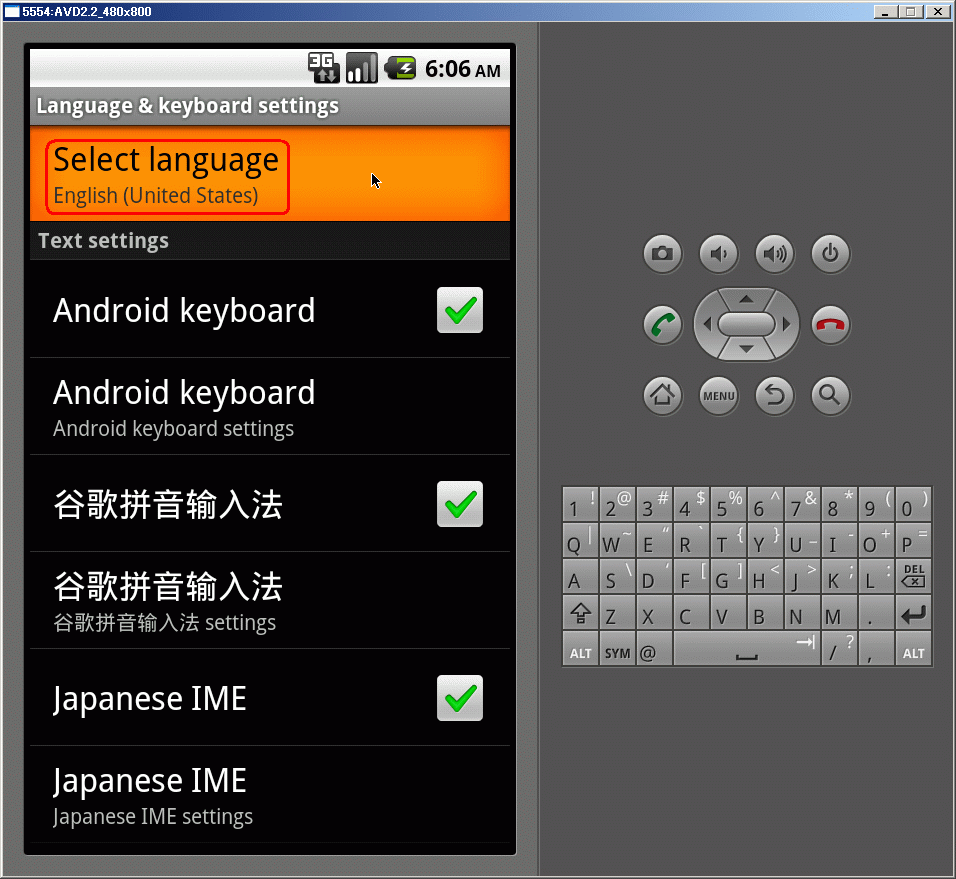Click the red end call button

click(830, 324)
